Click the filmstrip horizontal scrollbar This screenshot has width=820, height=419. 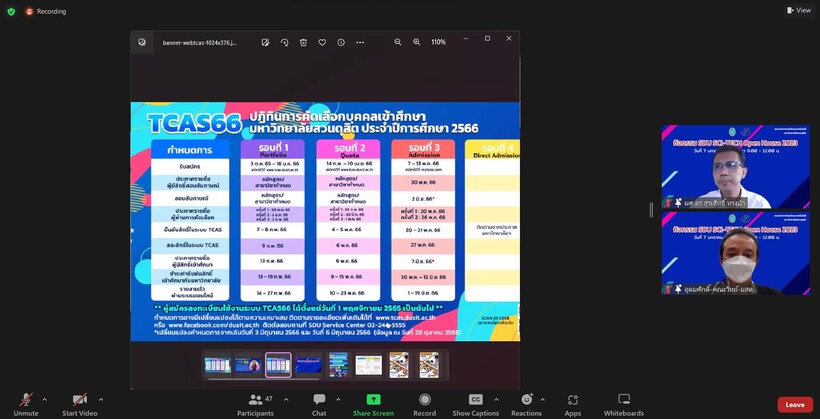pos(264,379)
